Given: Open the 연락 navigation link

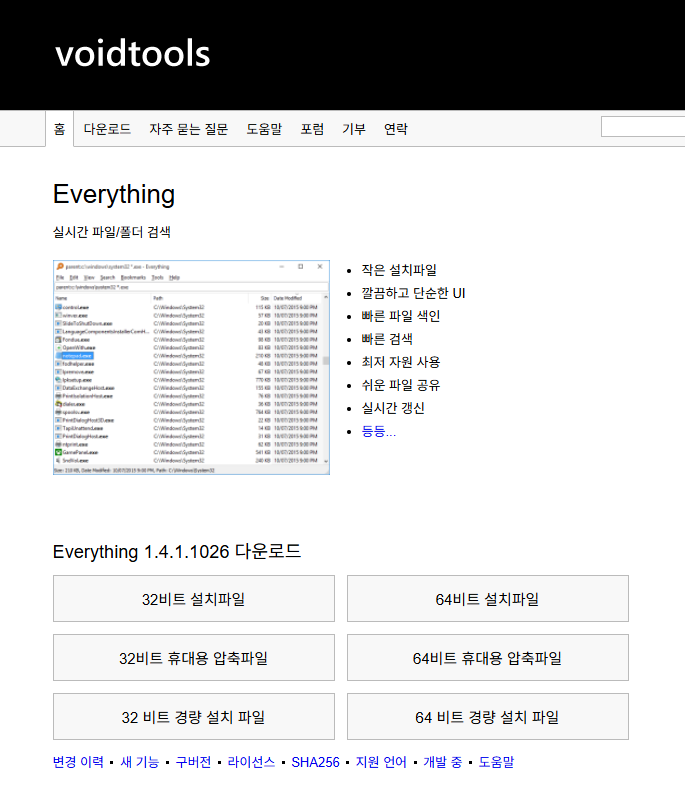Looking at the screenshot, I should pyautogui.click(x=396, y=129).
